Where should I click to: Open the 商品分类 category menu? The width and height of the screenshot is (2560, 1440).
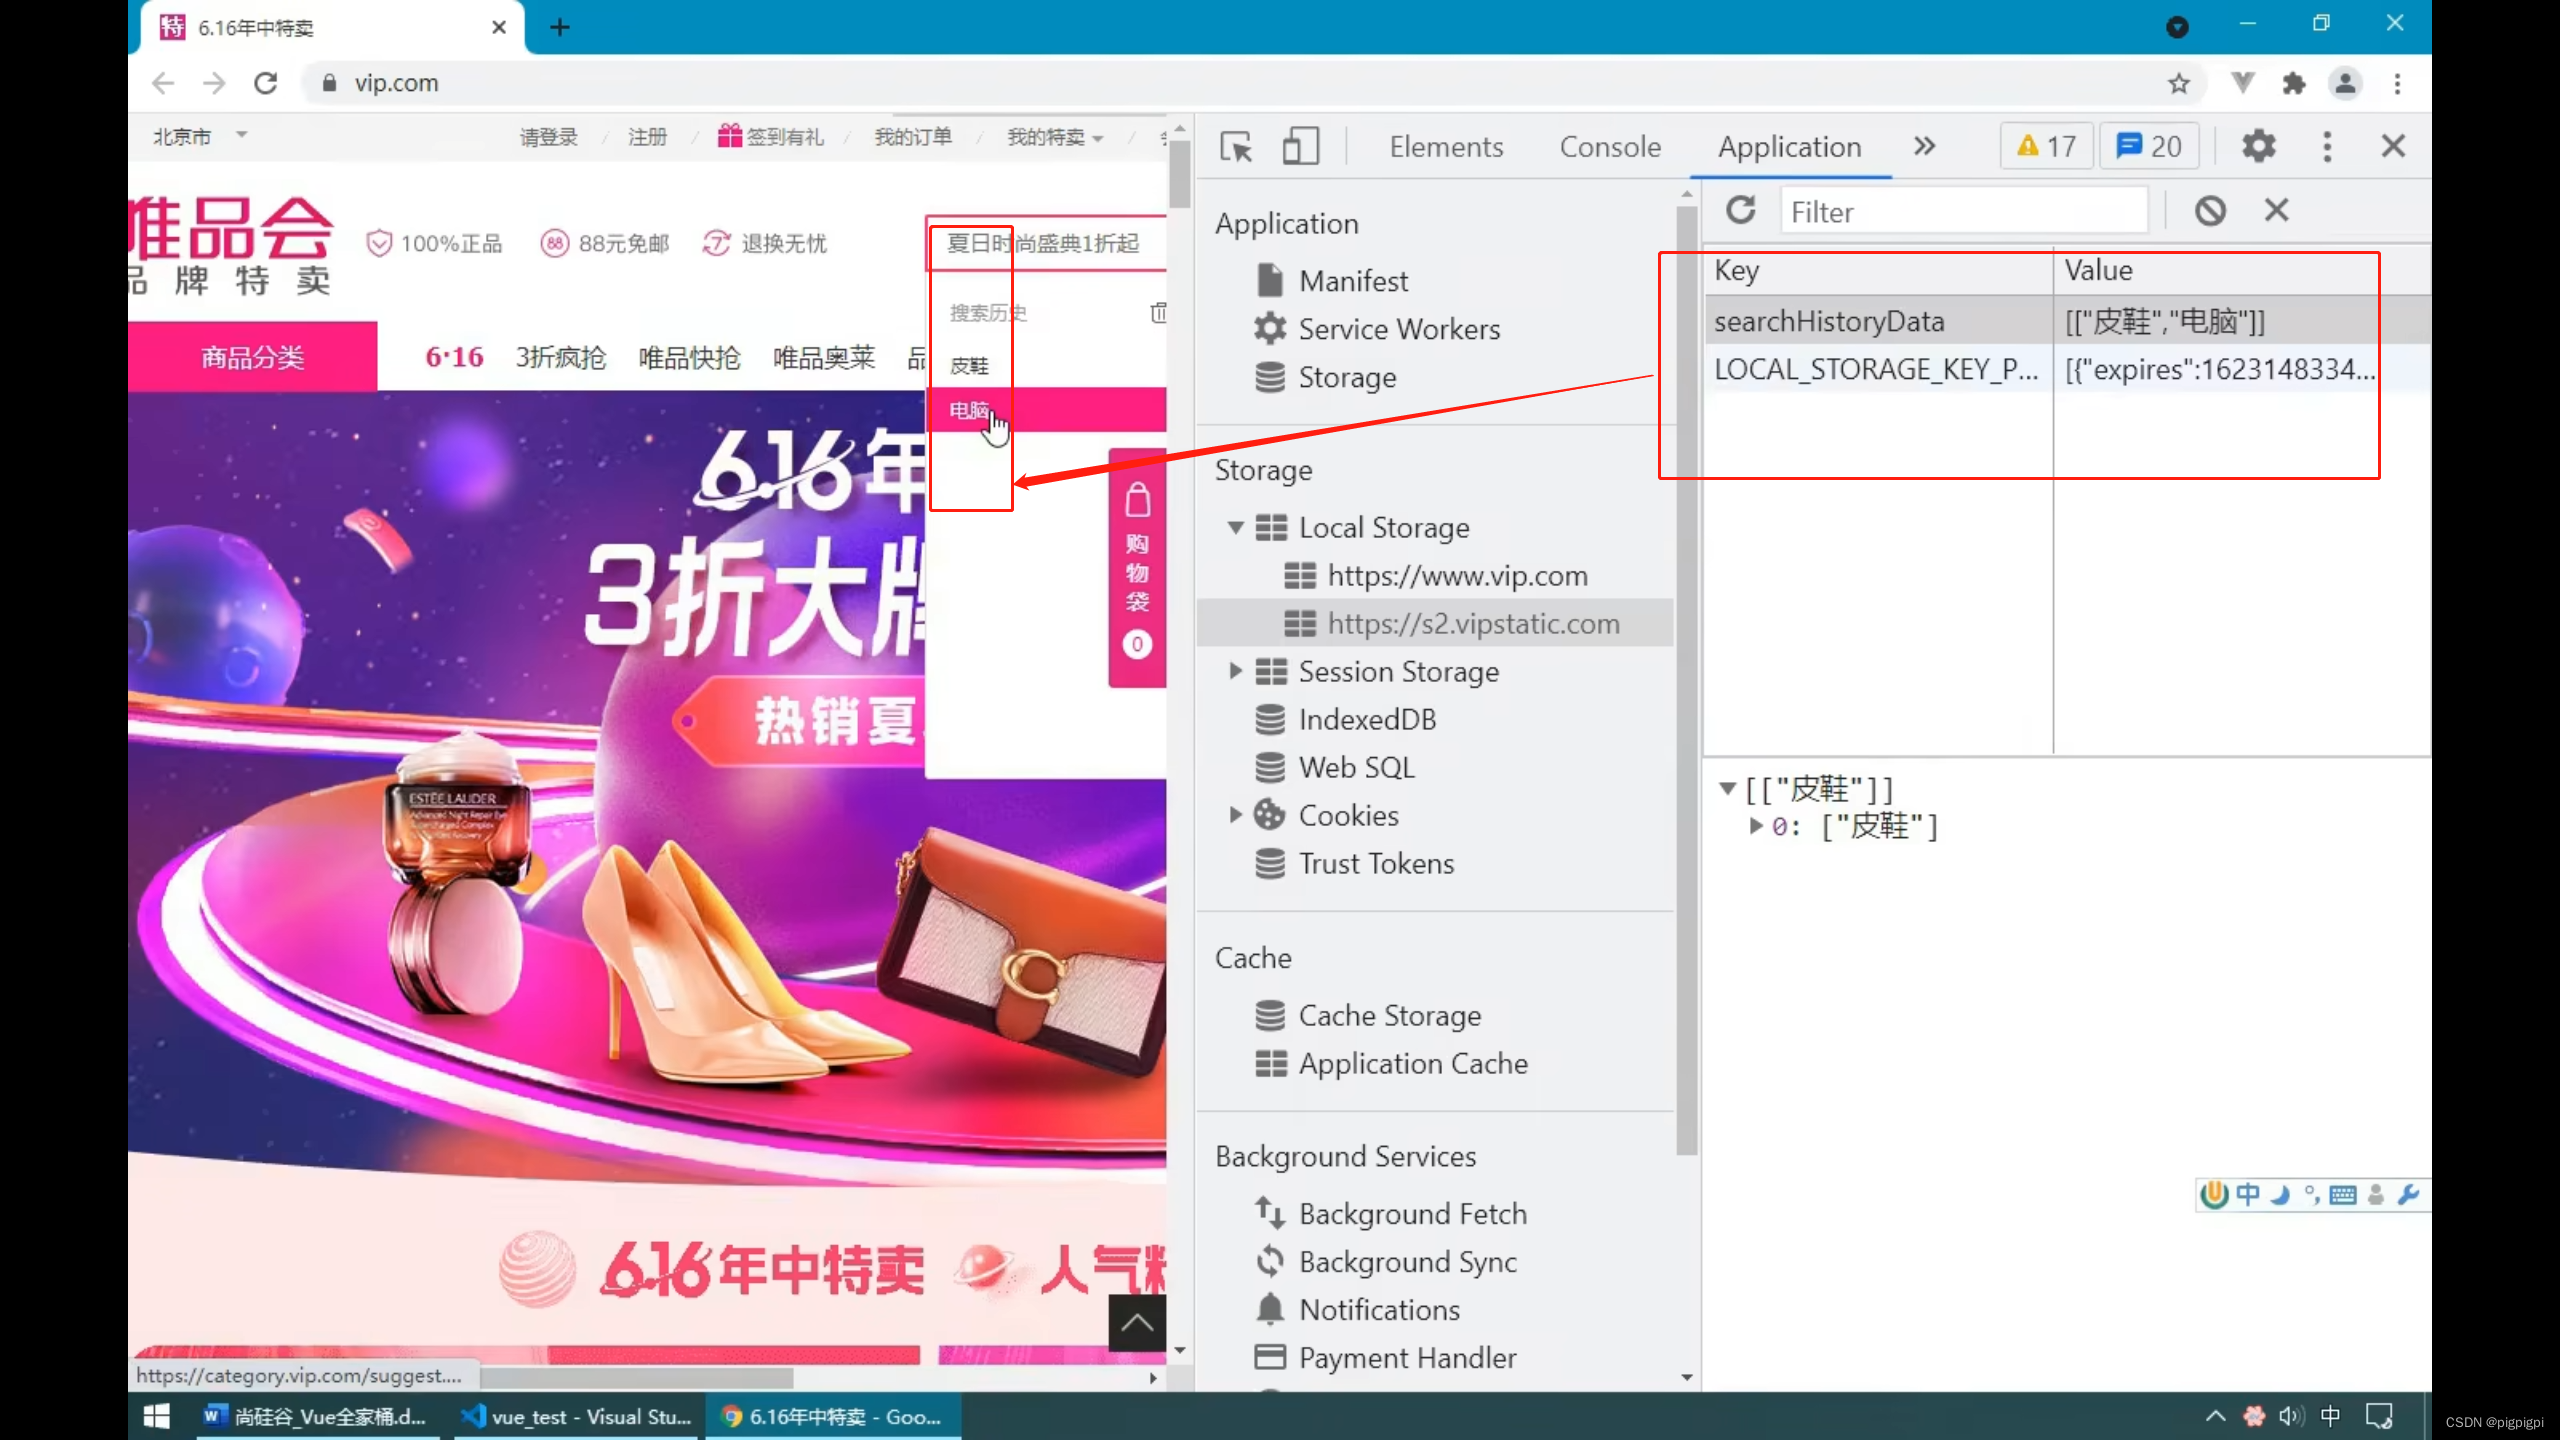252,357
